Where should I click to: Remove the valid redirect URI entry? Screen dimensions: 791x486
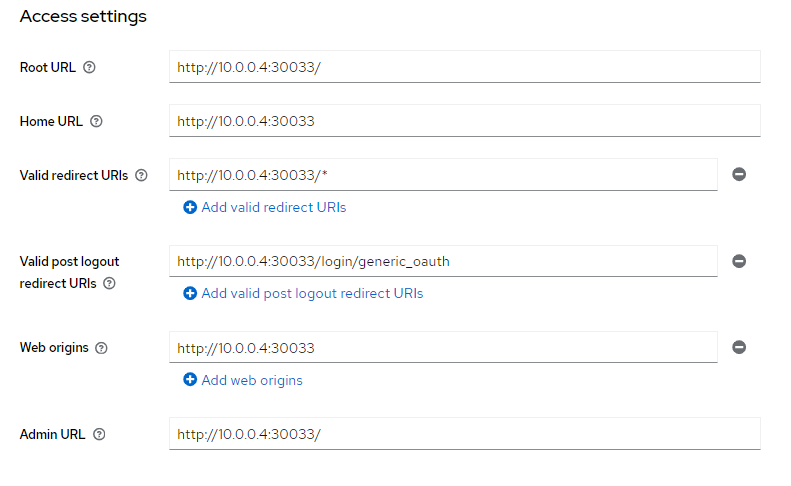[x=739, y=174]
